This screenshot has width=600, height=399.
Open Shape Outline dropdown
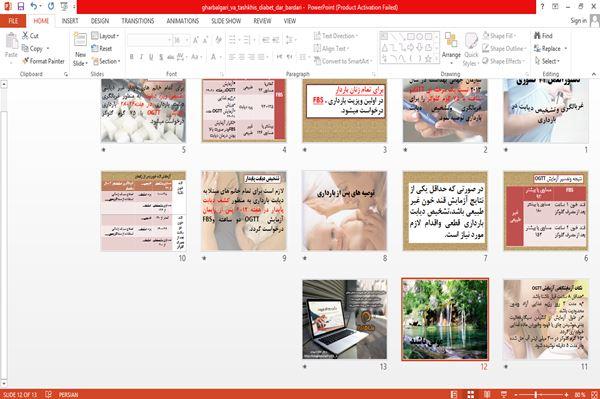coord(504,48)
